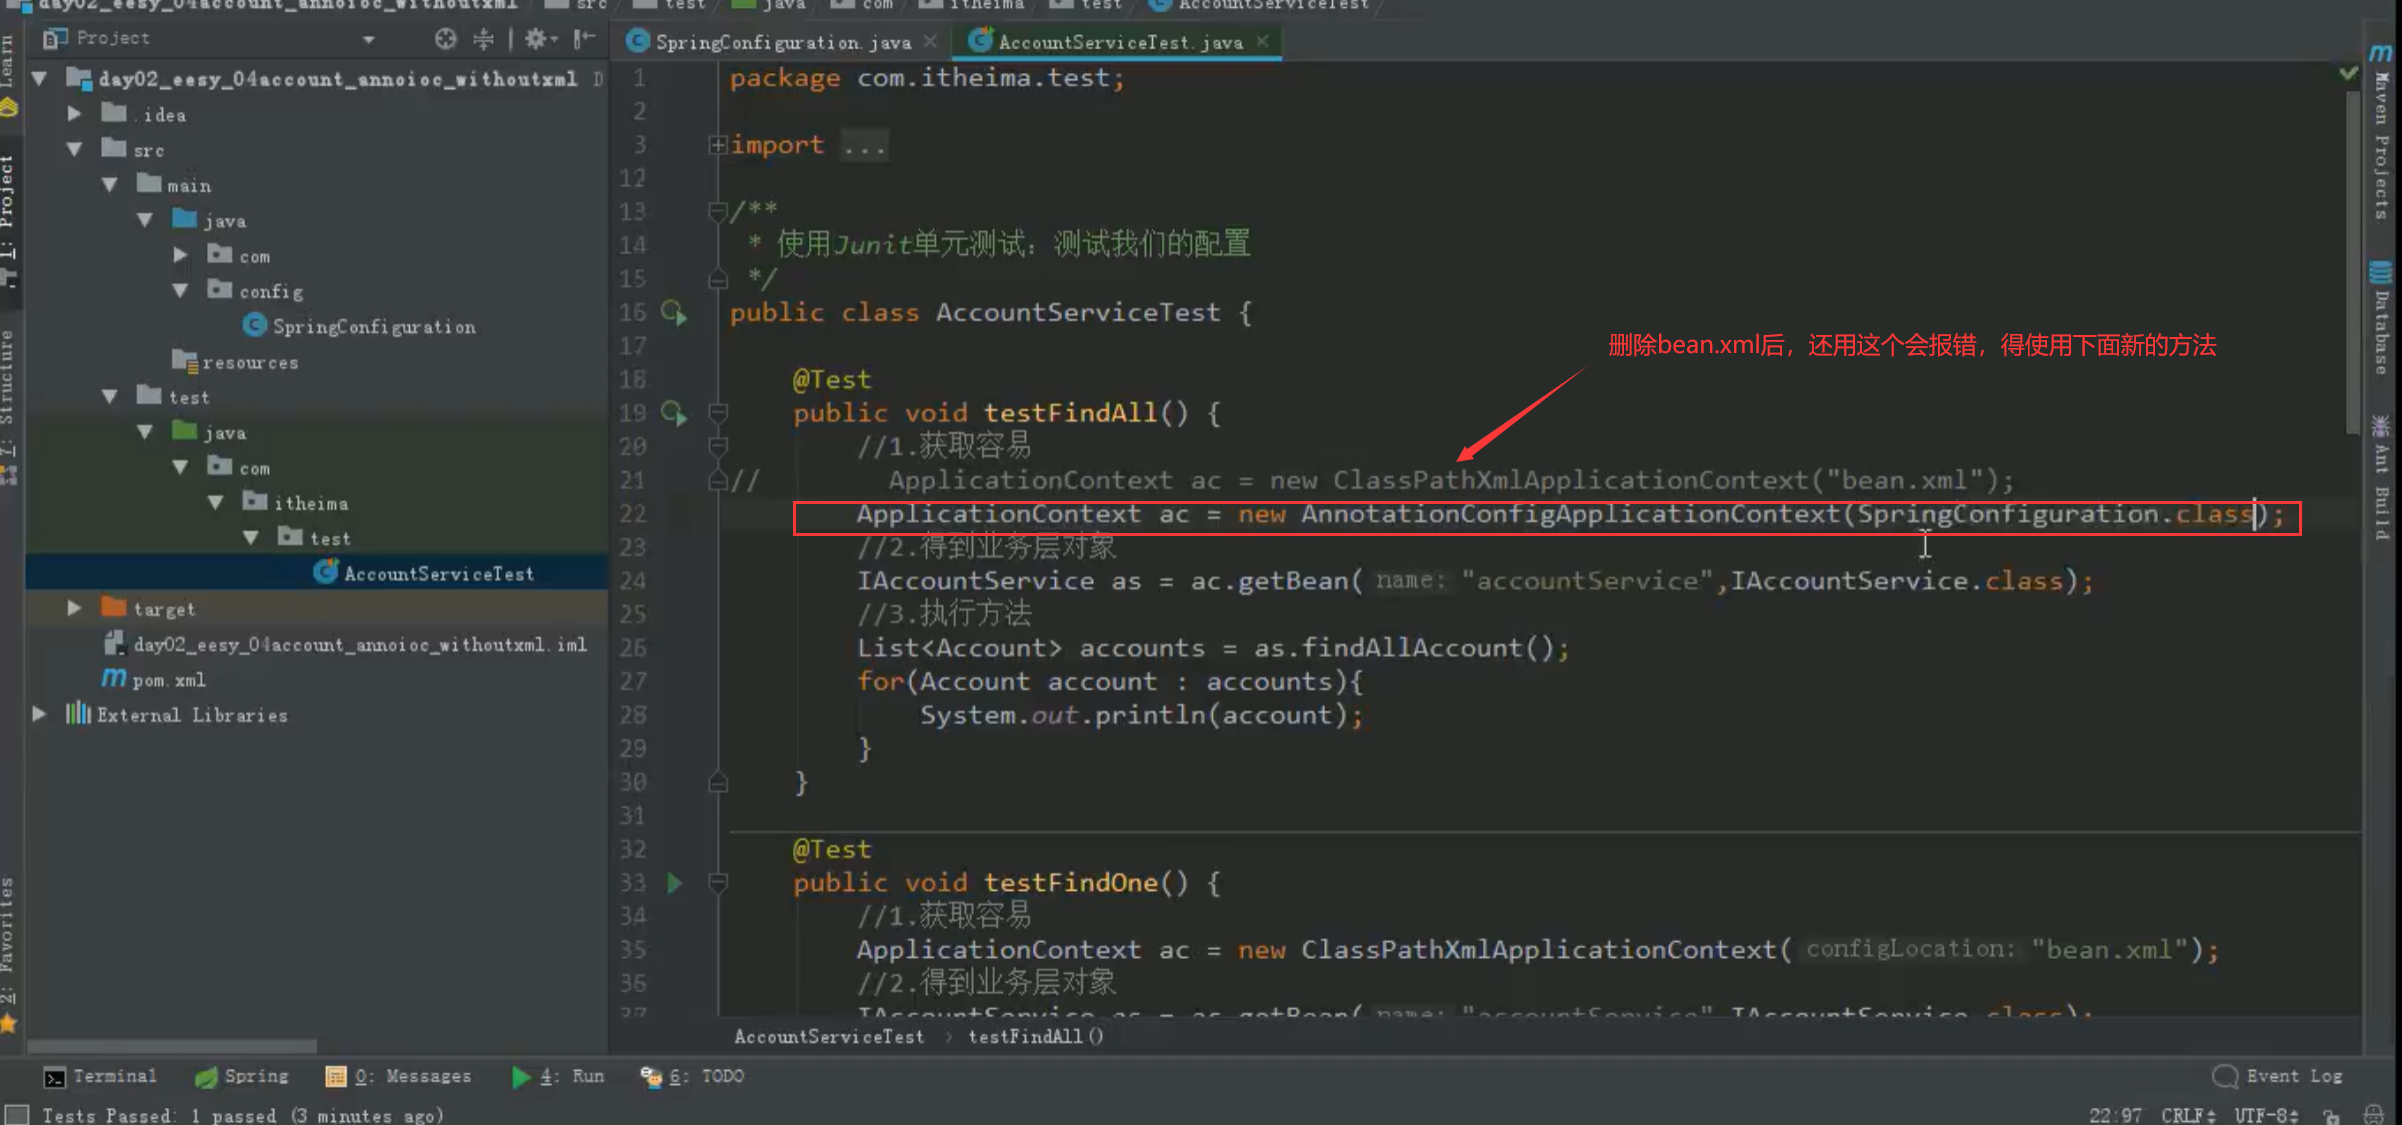Select AccountServiceTest in the project tree

click(440, 572)
